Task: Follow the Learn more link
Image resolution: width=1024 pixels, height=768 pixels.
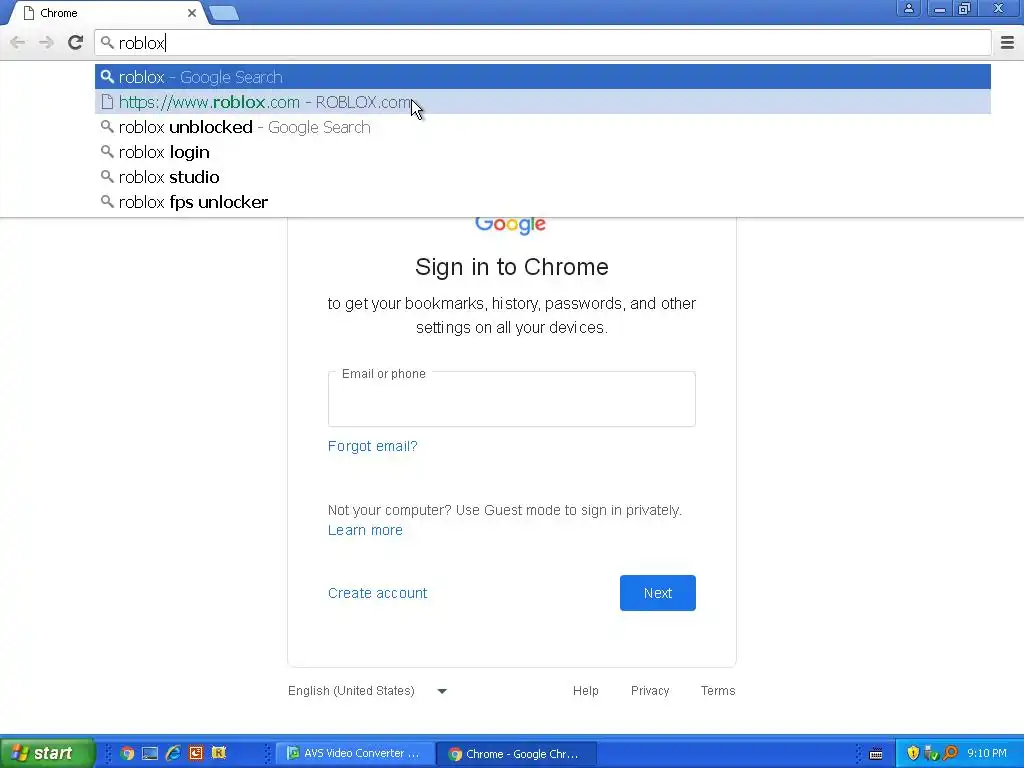Action: (x=365, y=530)
